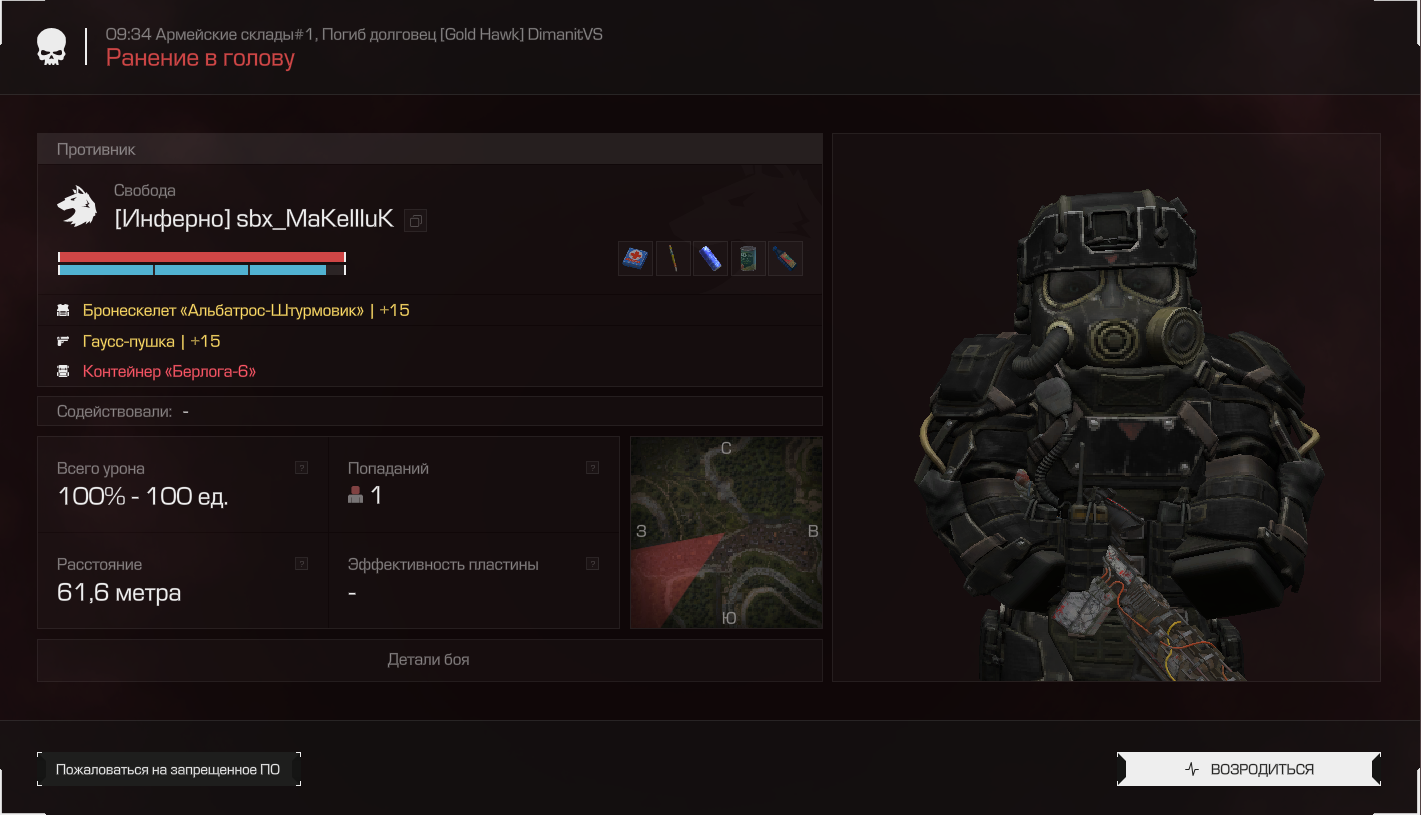Viewport: 1421px width, 815px height.
Task: Copy opponent name with the copy icon
Action: (x=416, y=221)
